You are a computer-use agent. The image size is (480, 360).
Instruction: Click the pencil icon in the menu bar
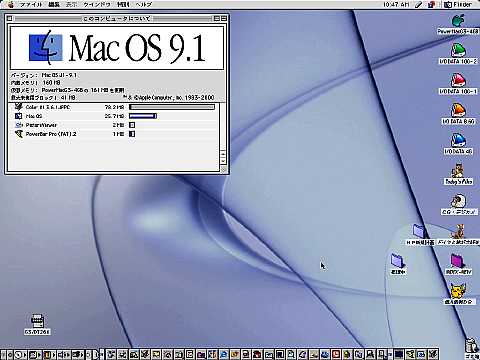tap(419, 5)
